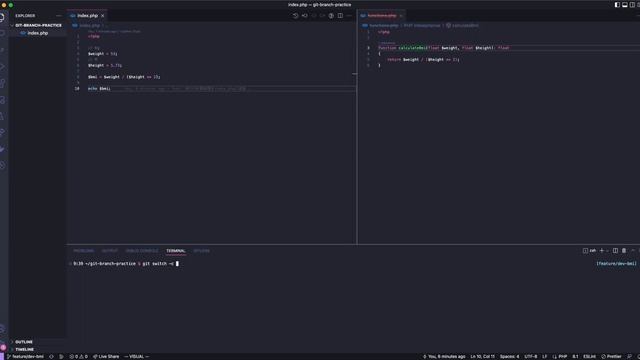Open the Explorer view in activity bar
Image resolution: width=640 pixels, height=360 pixels.
click(2, 17)
